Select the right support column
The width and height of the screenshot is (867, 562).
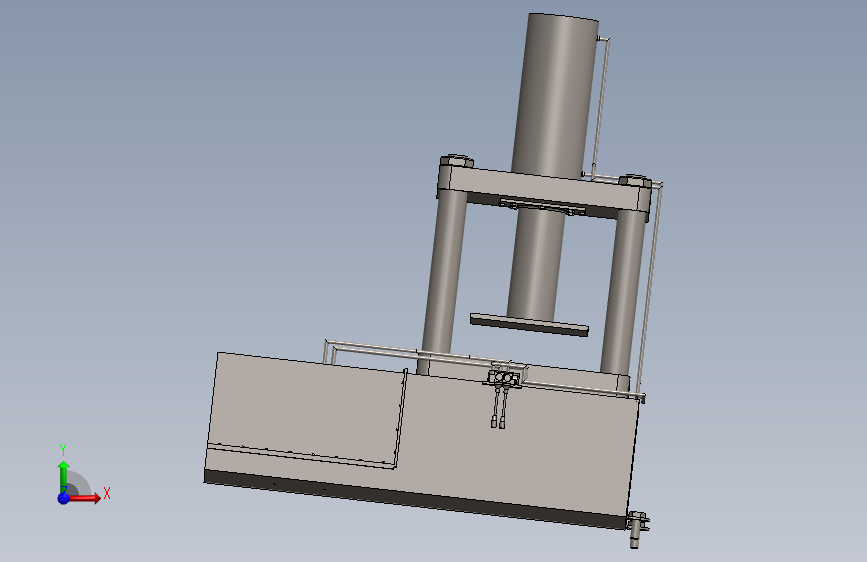click(x=624, y=293)
